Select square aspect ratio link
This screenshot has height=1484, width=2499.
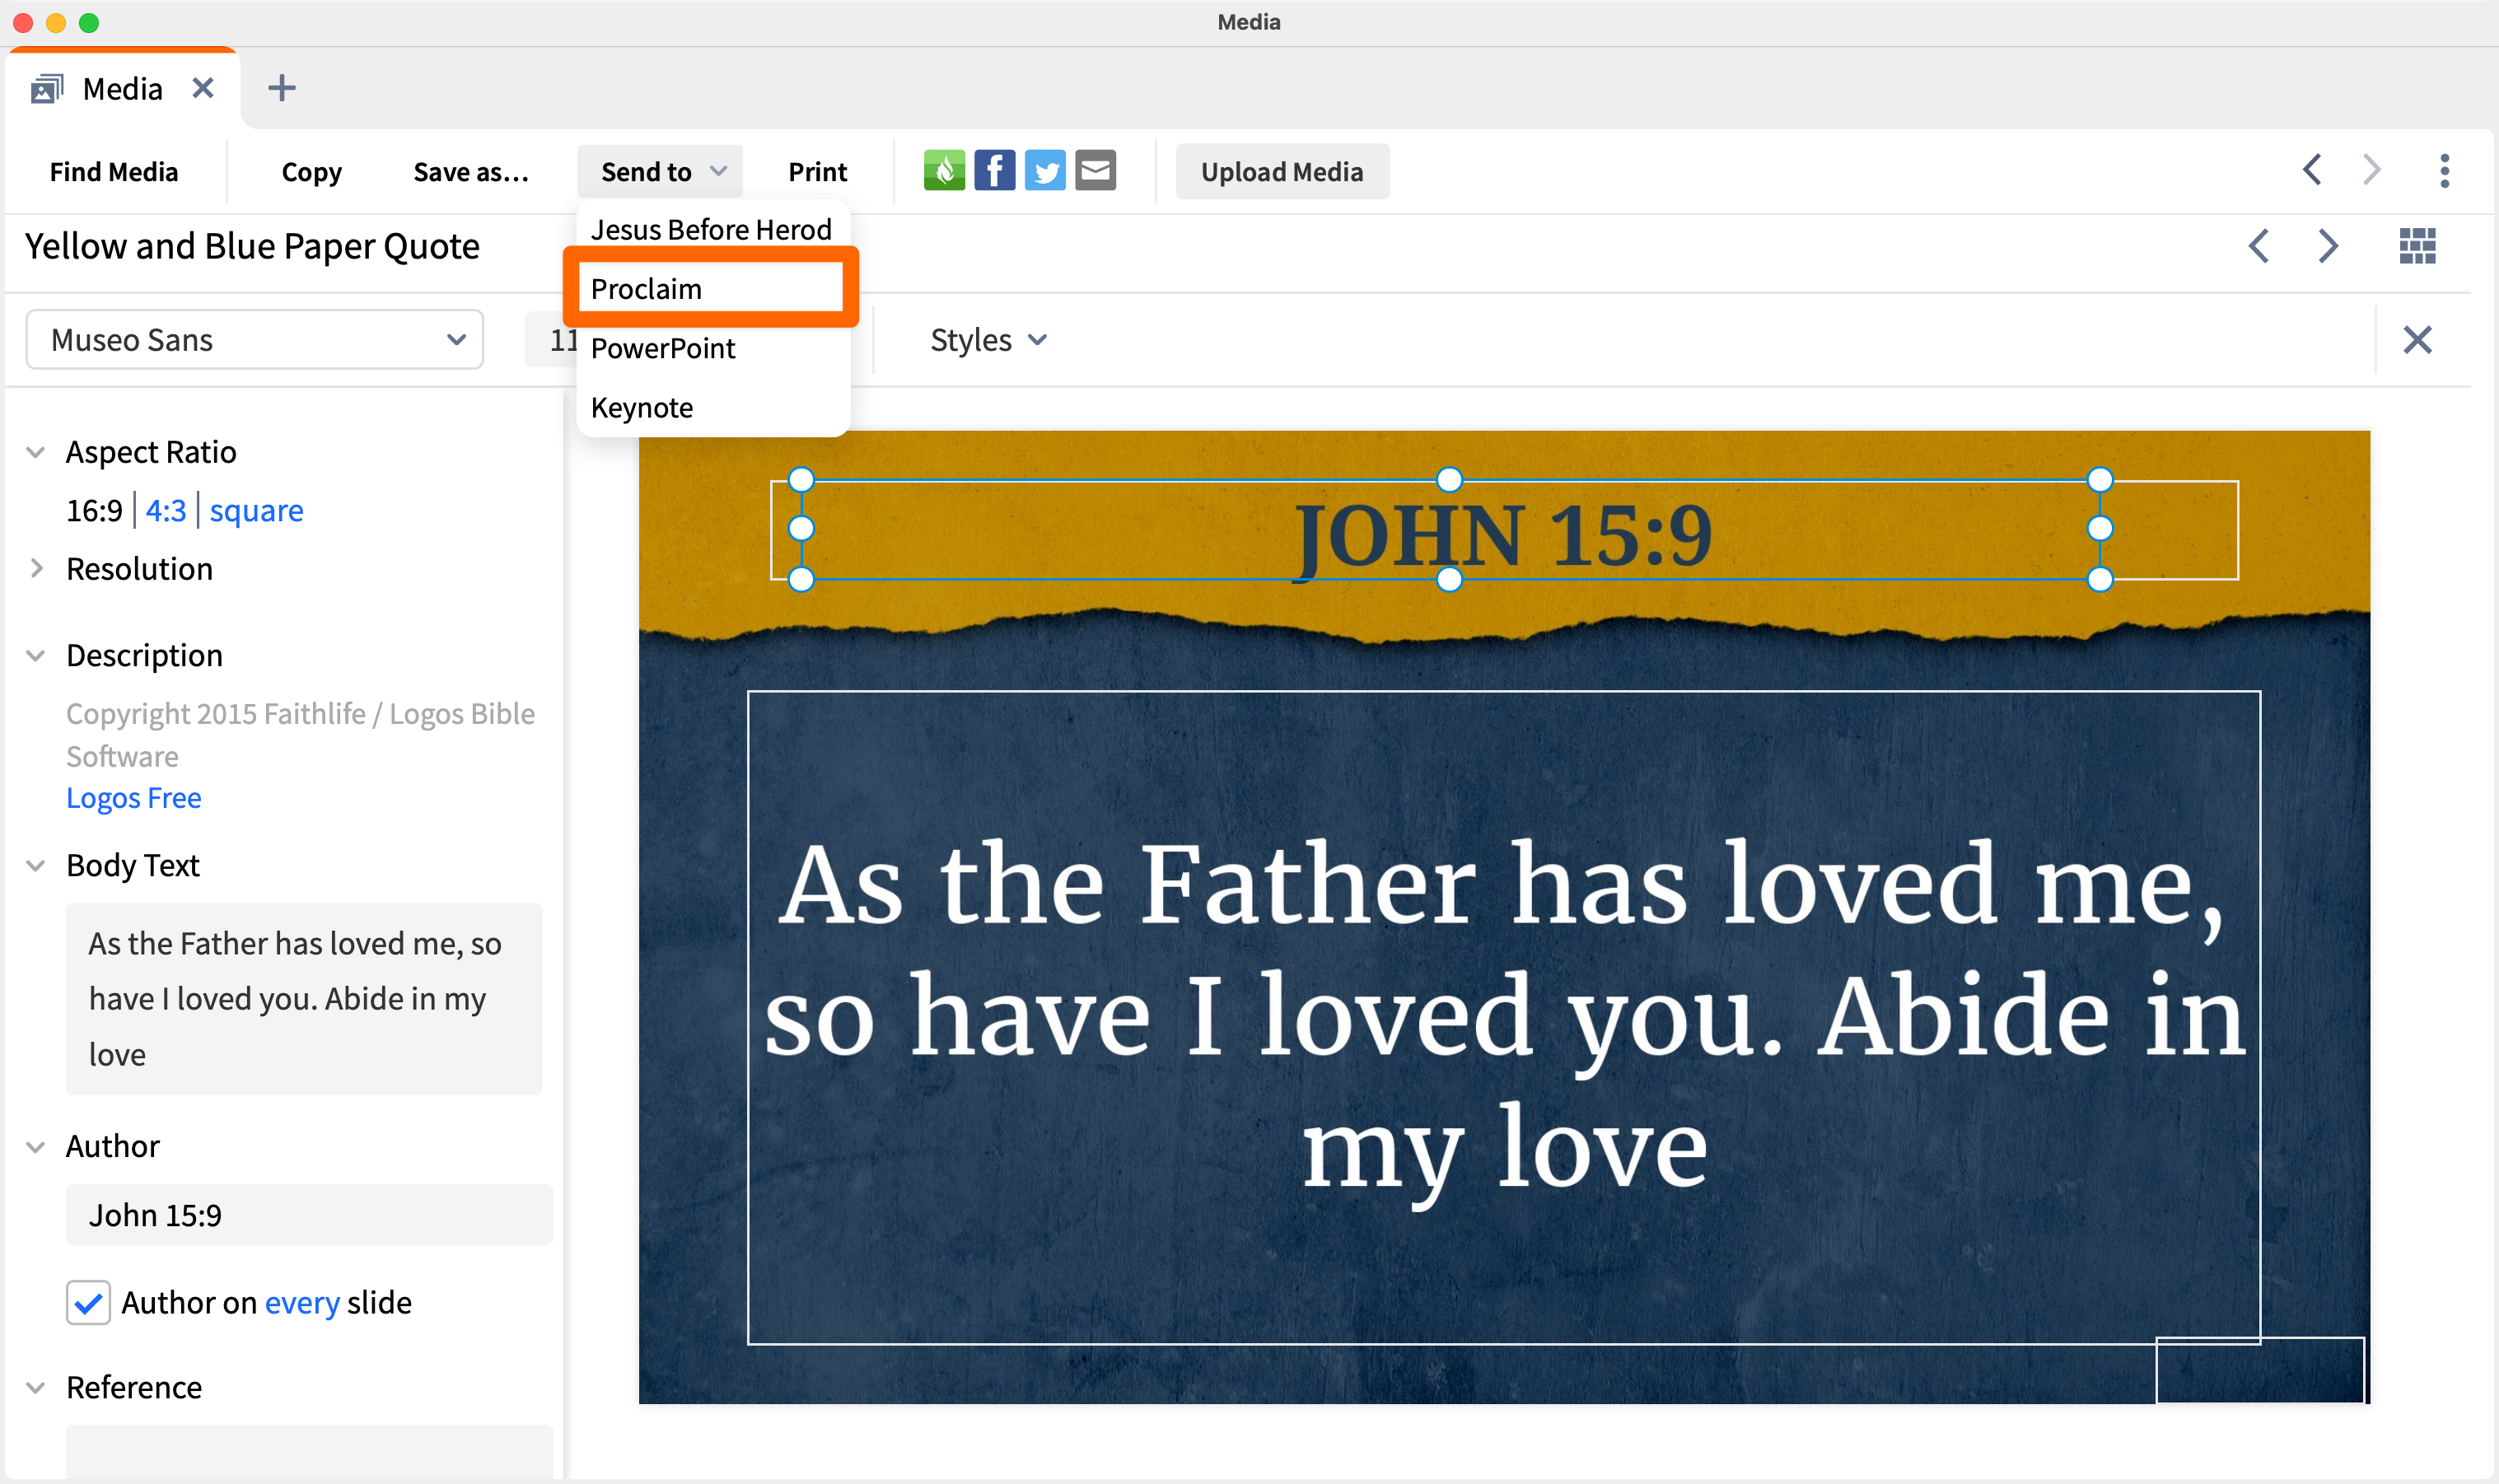[x=256, y=510]
